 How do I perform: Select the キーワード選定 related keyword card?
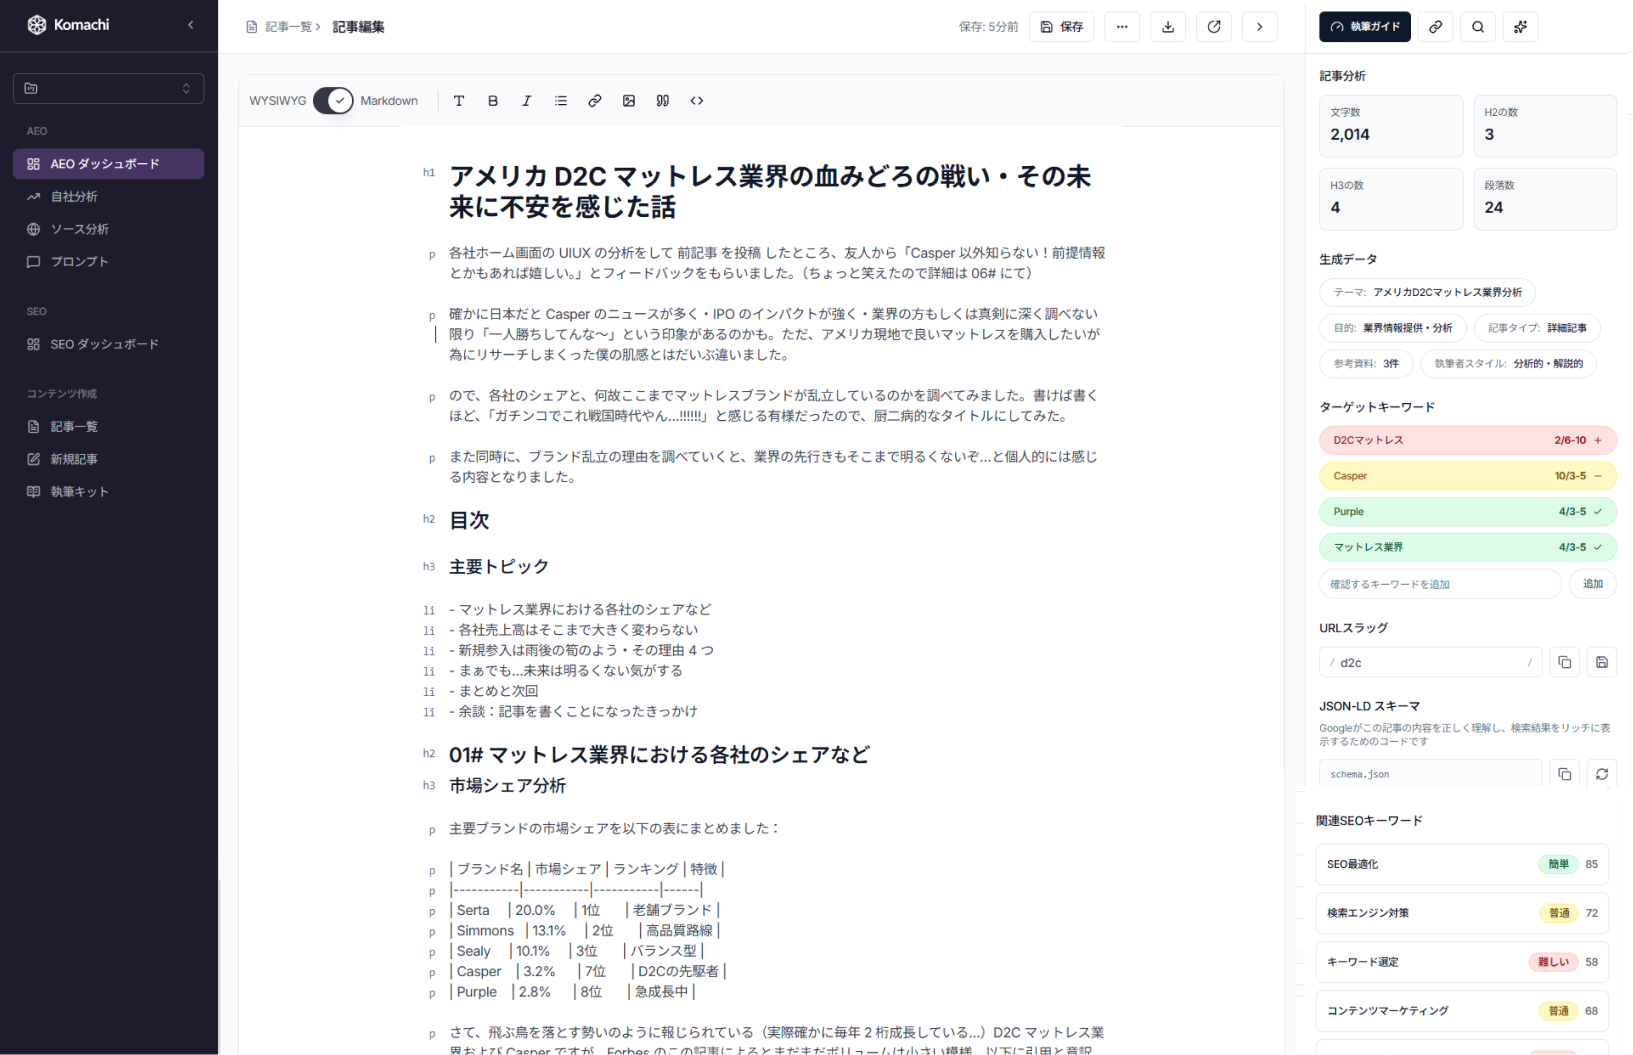(1462, 962)
